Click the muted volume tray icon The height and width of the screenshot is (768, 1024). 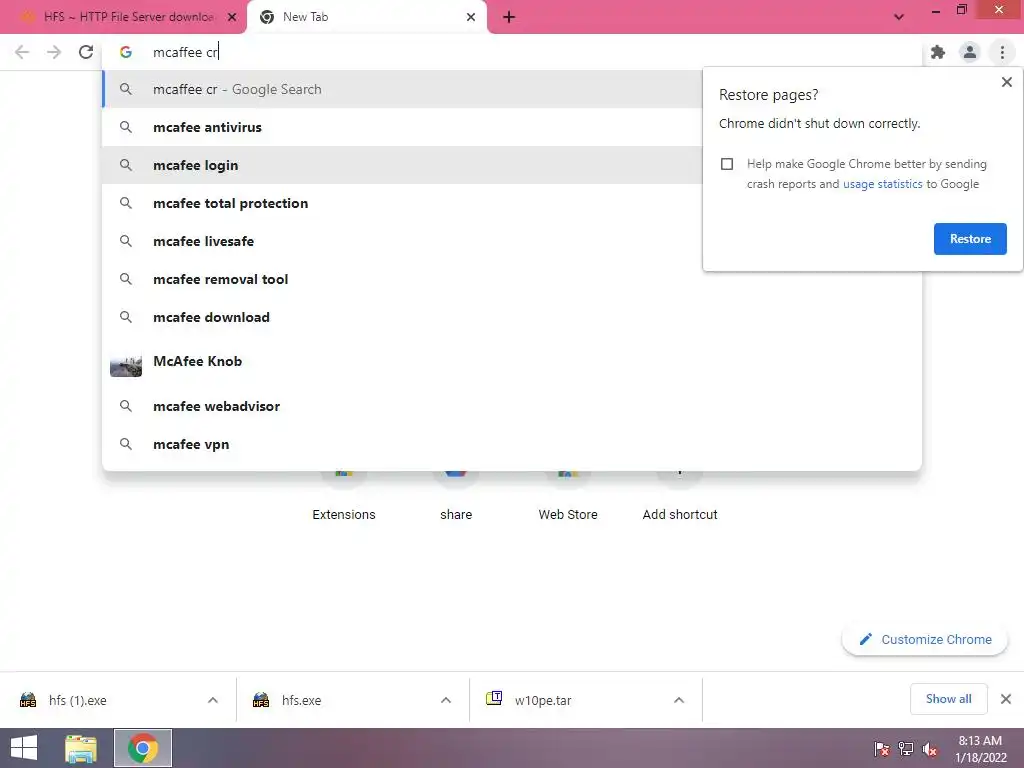tap(929, 749)
